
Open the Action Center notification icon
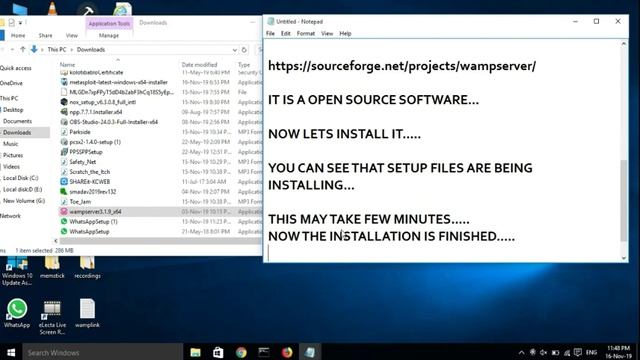(578, 352)
